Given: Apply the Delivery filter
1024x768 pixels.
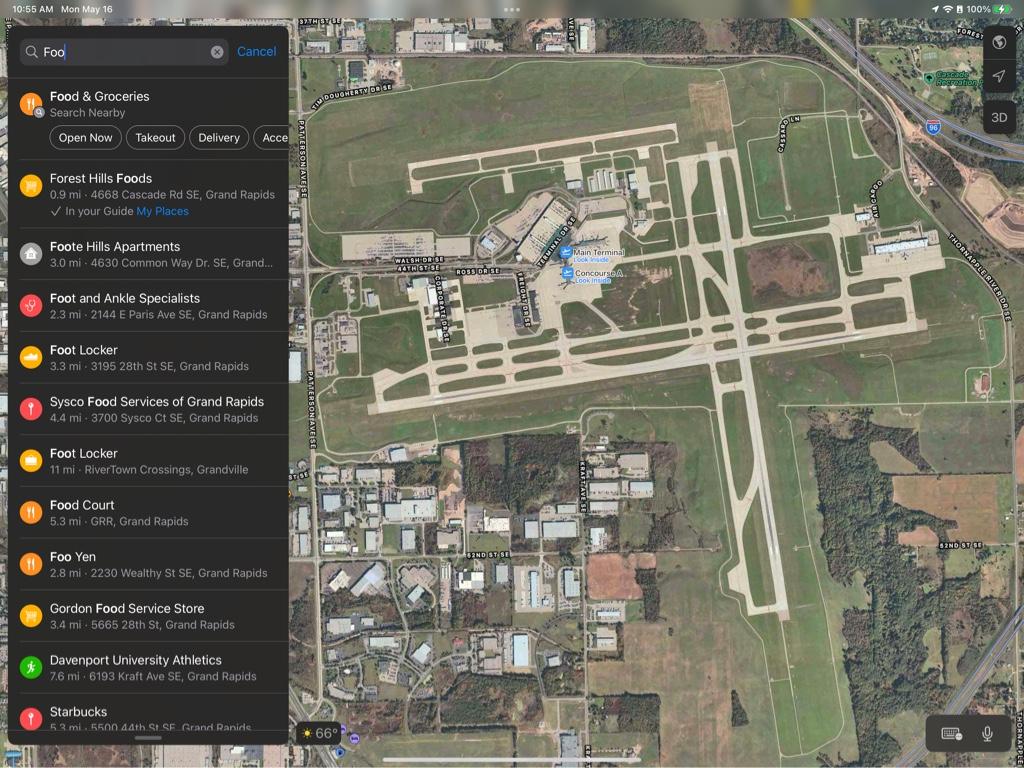Looking at the screenshot, I should (x=219, y=138).
